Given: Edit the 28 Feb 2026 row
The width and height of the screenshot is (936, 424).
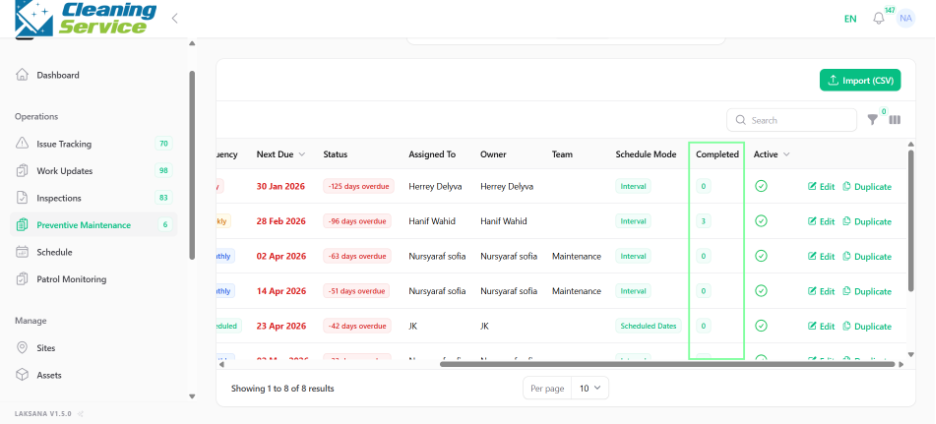Looking at the screenshot, I should 821,221.
